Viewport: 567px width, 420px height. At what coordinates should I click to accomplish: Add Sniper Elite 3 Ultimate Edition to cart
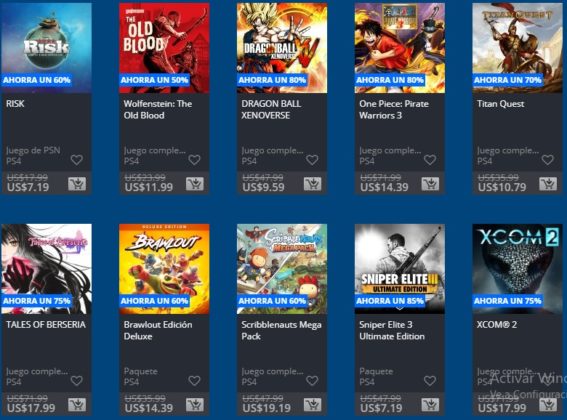coord(430,405)
